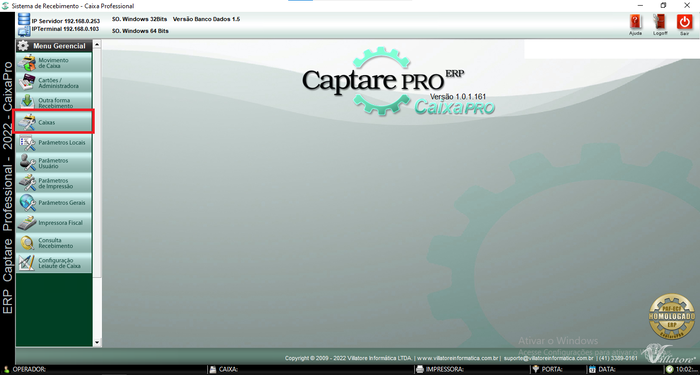Open Cartões / Administradora
Screen dimensions: 700x375
point(54,83)
